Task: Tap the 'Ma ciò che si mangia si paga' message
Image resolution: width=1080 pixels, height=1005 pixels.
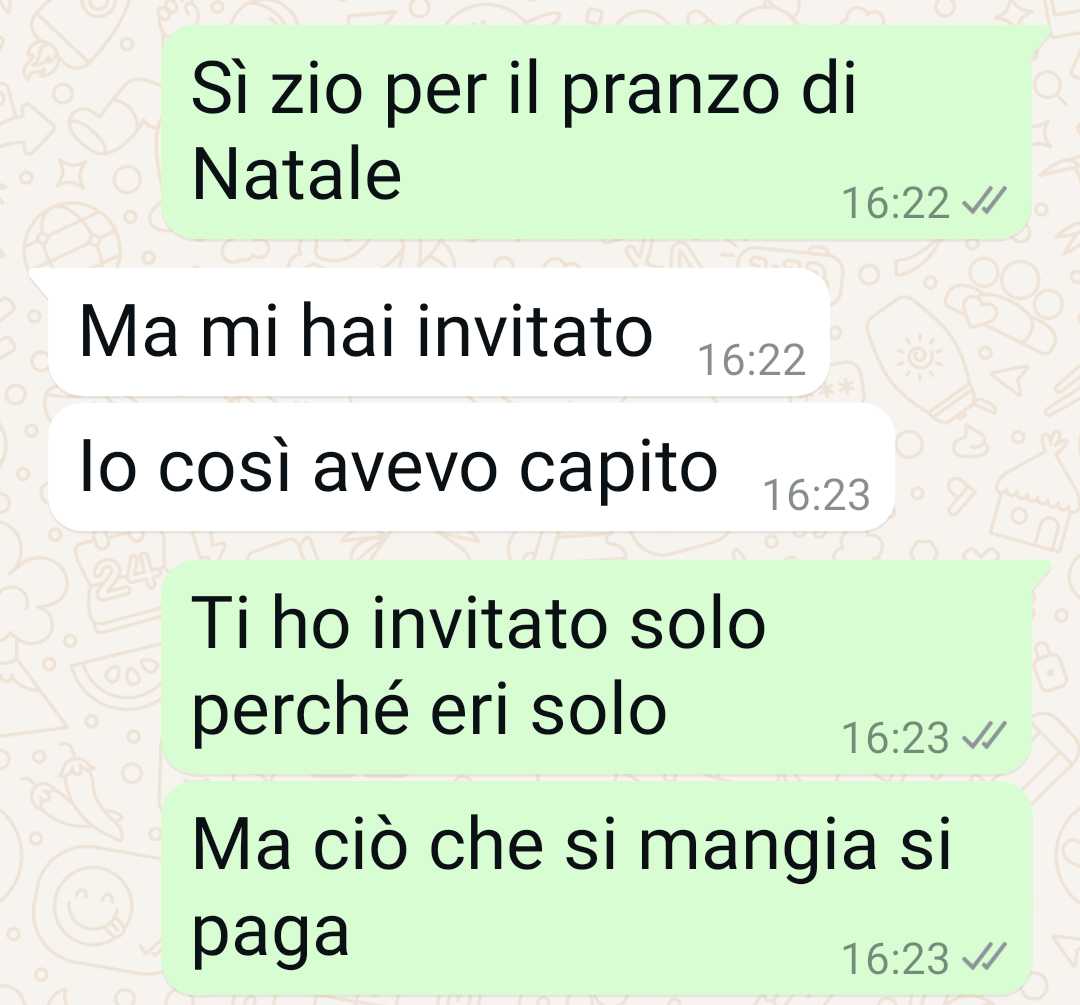Action: pyautogui.click(x=596, y=889)
